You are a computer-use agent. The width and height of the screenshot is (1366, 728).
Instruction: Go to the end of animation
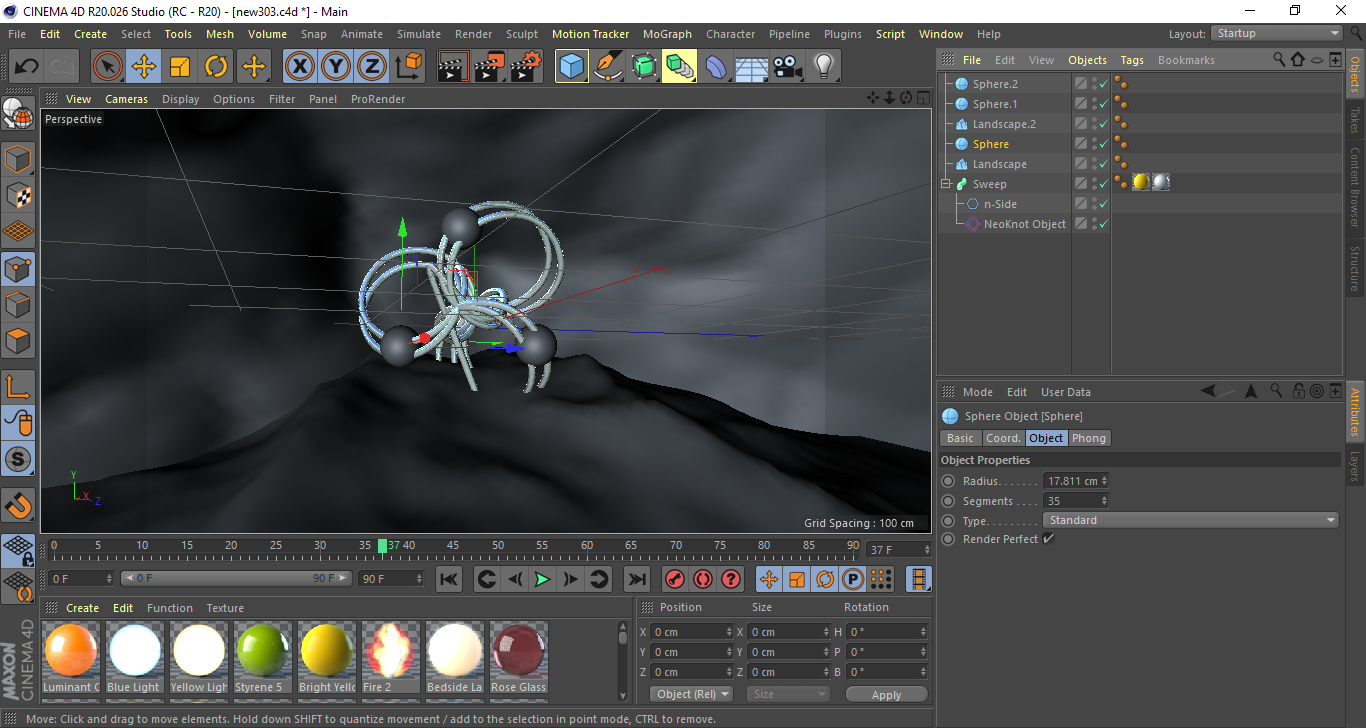637,579
